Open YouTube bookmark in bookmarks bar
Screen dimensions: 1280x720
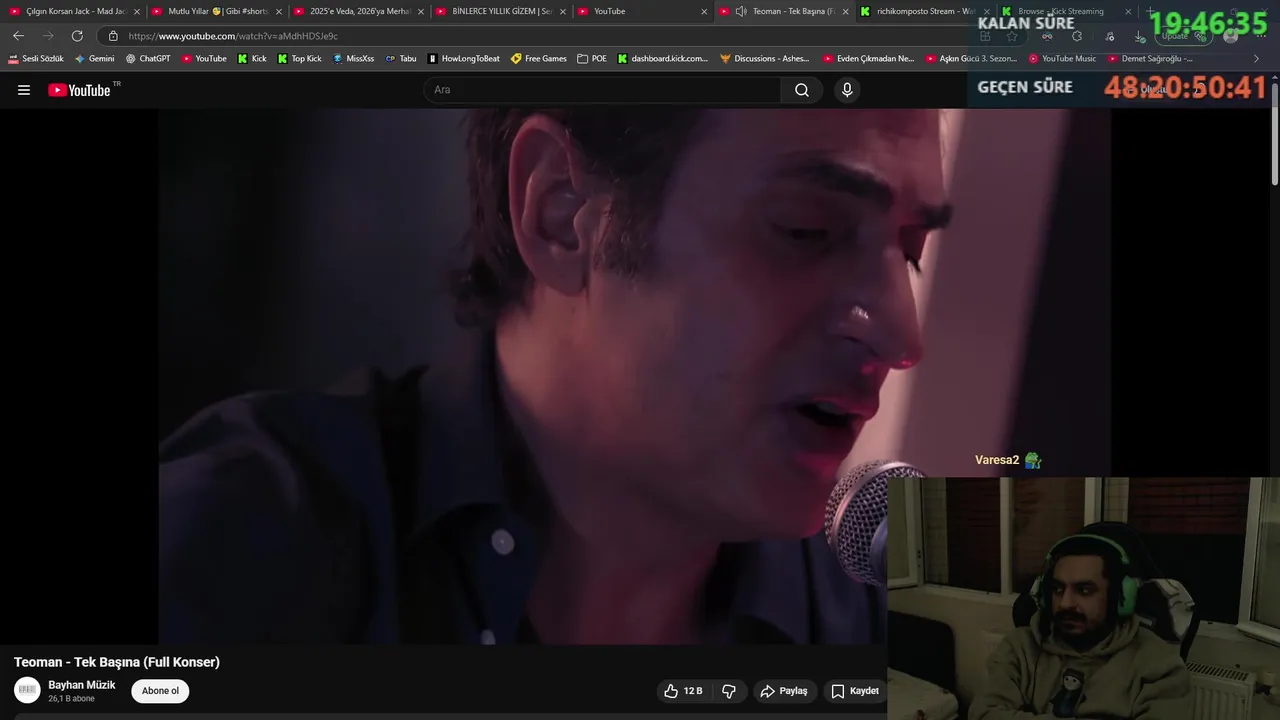[x=204, y=59]
